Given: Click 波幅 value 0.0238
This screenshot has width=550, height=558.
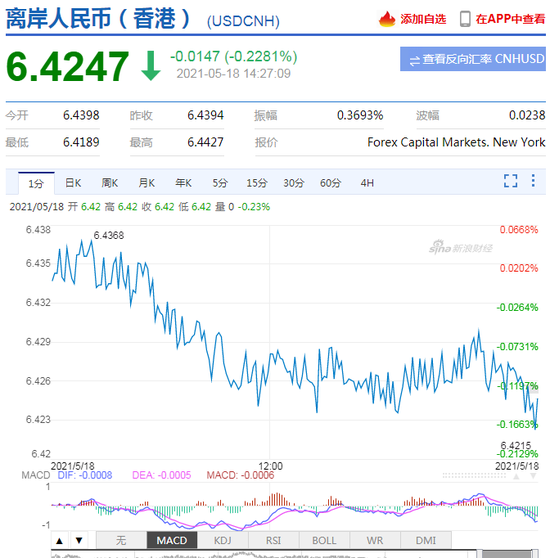Looking at the screenshot, I should tap(527, 115).
